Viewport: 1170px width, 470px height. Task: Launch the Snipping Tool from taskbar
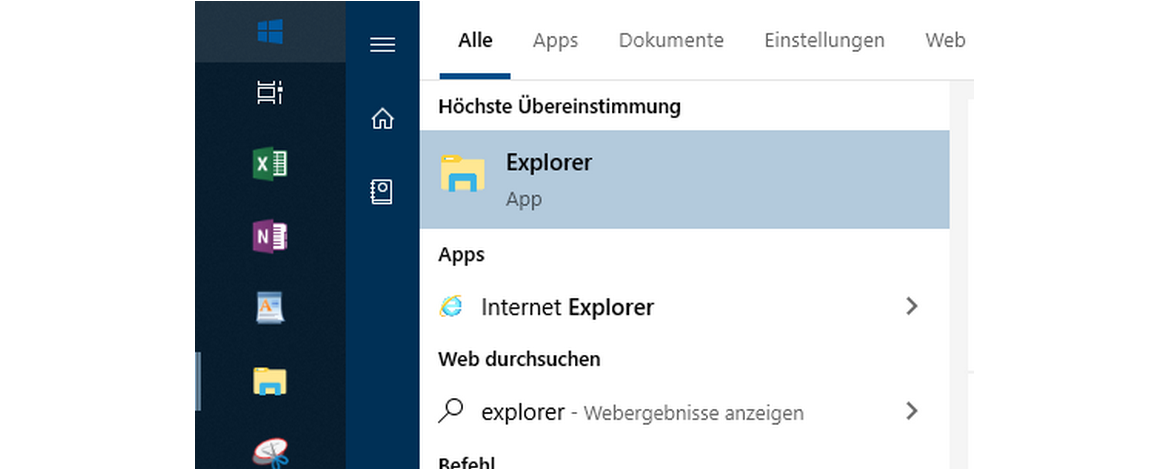point(270,452)
